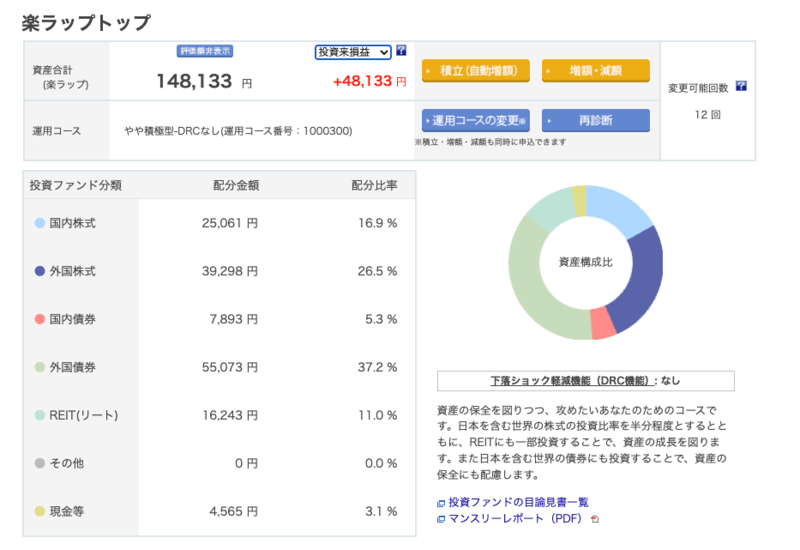800x550 pixels.
Task: Click the 25,061 円 amount
Action: pyautogui.click(x=230, y=223)
